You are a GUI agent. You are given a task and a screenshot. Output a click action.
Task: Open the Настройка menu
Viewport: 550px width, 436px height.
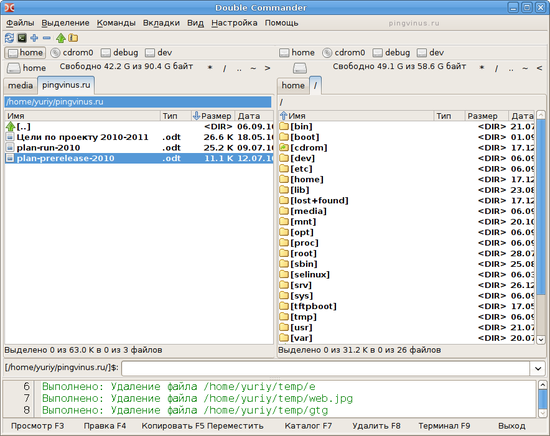click(234, 23)
